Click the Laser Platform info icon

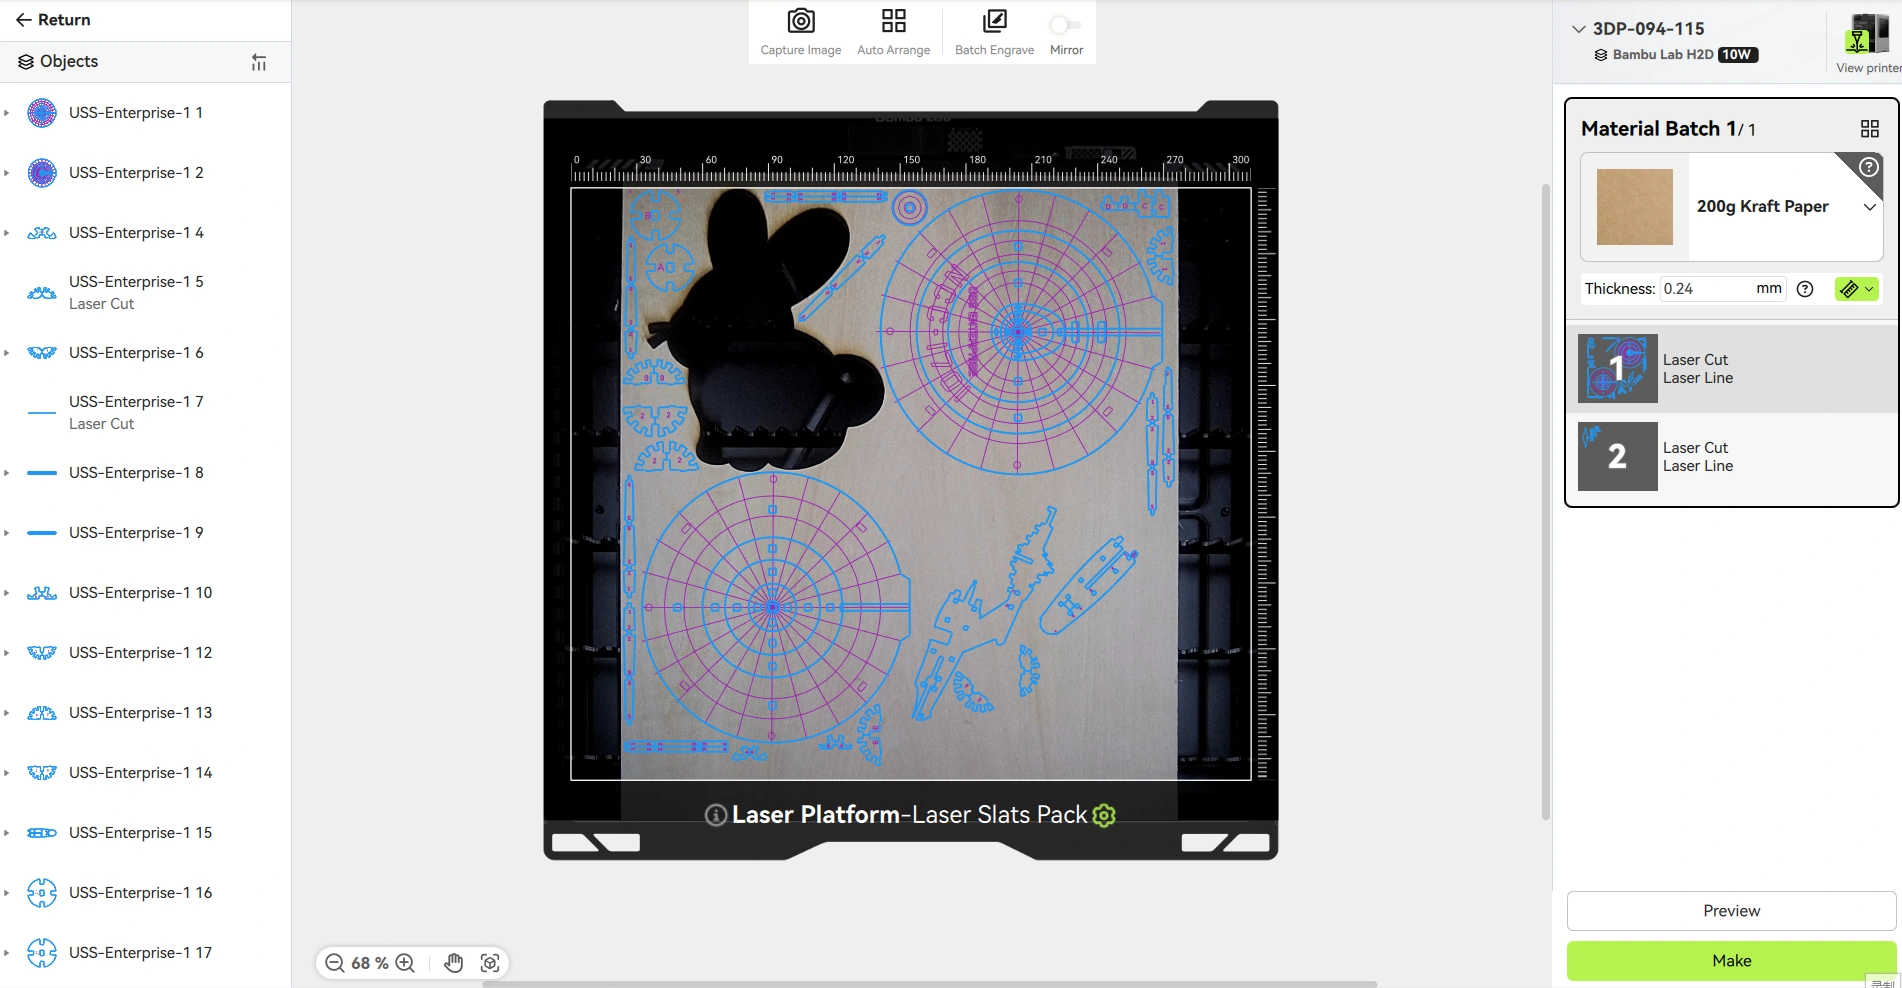[x=716, y=815]
